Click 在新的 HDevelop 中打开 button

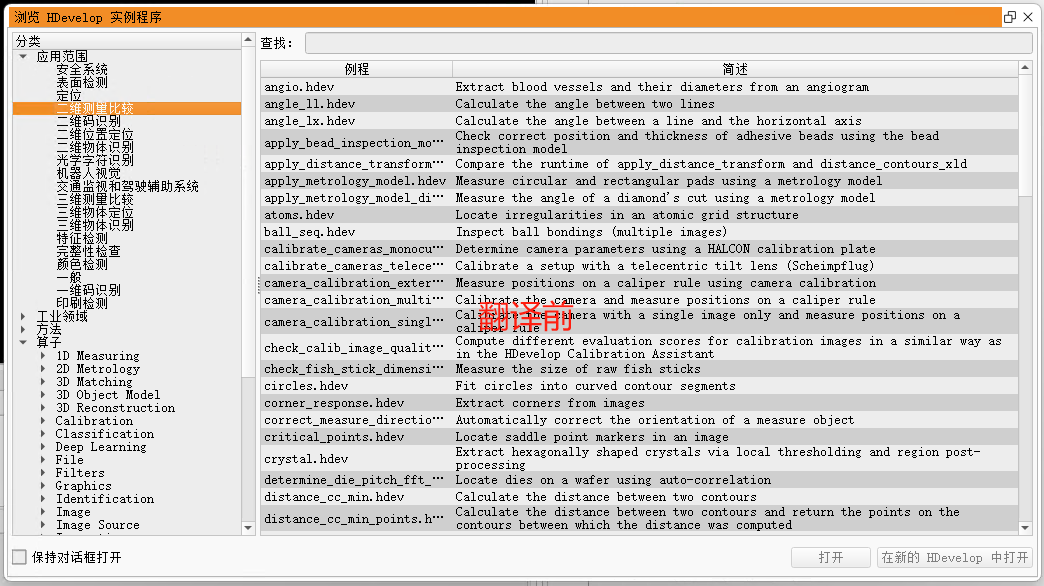click(954, 557)
